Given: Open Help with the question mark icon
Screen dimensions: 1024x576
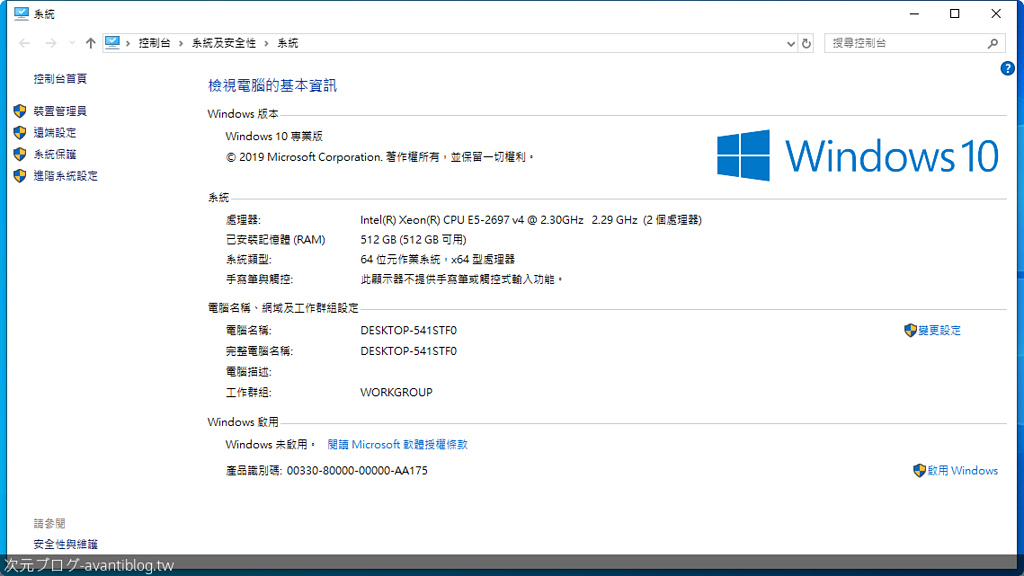Looking at the screenshot, I should [1007, 69].
